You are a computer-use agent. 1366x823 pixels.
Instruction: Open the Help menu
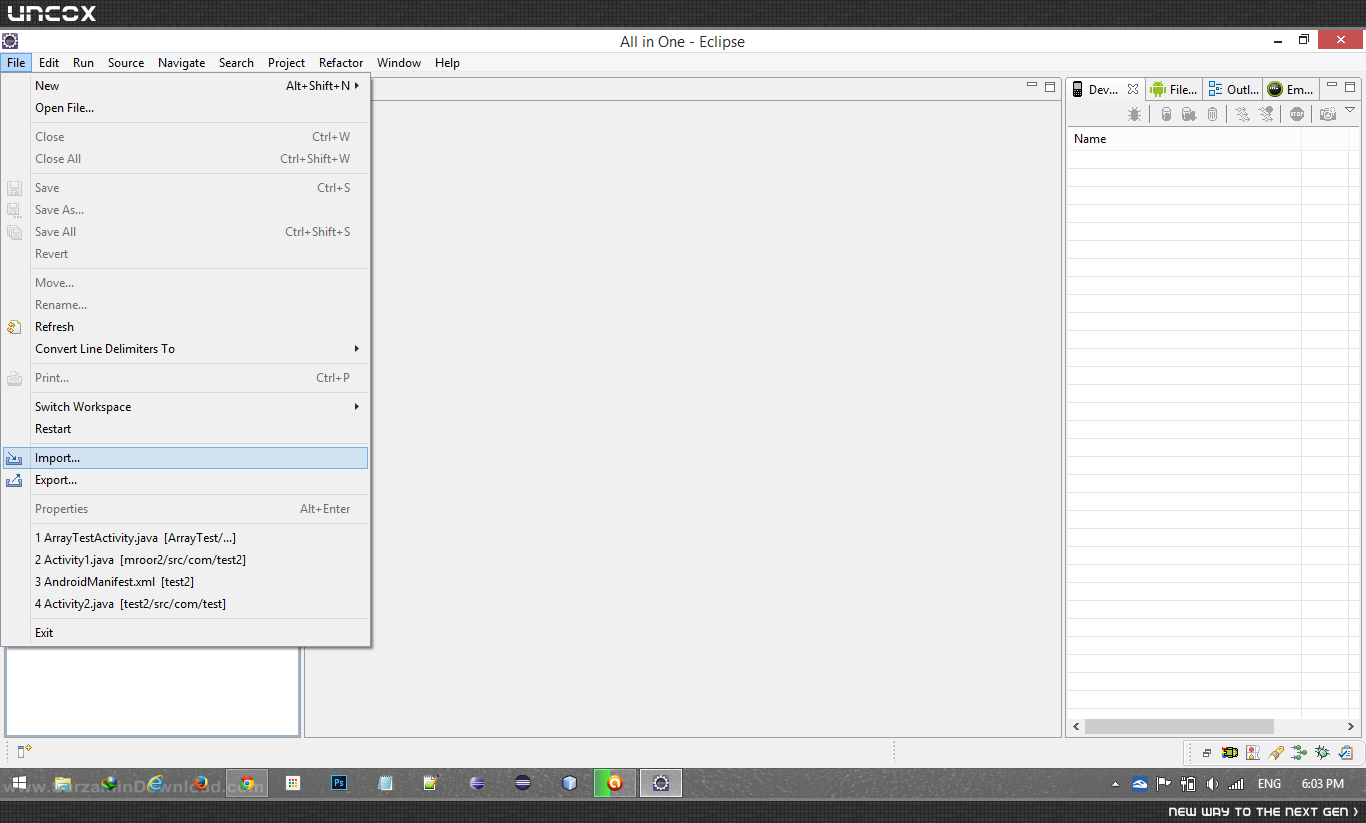point(447,63)
